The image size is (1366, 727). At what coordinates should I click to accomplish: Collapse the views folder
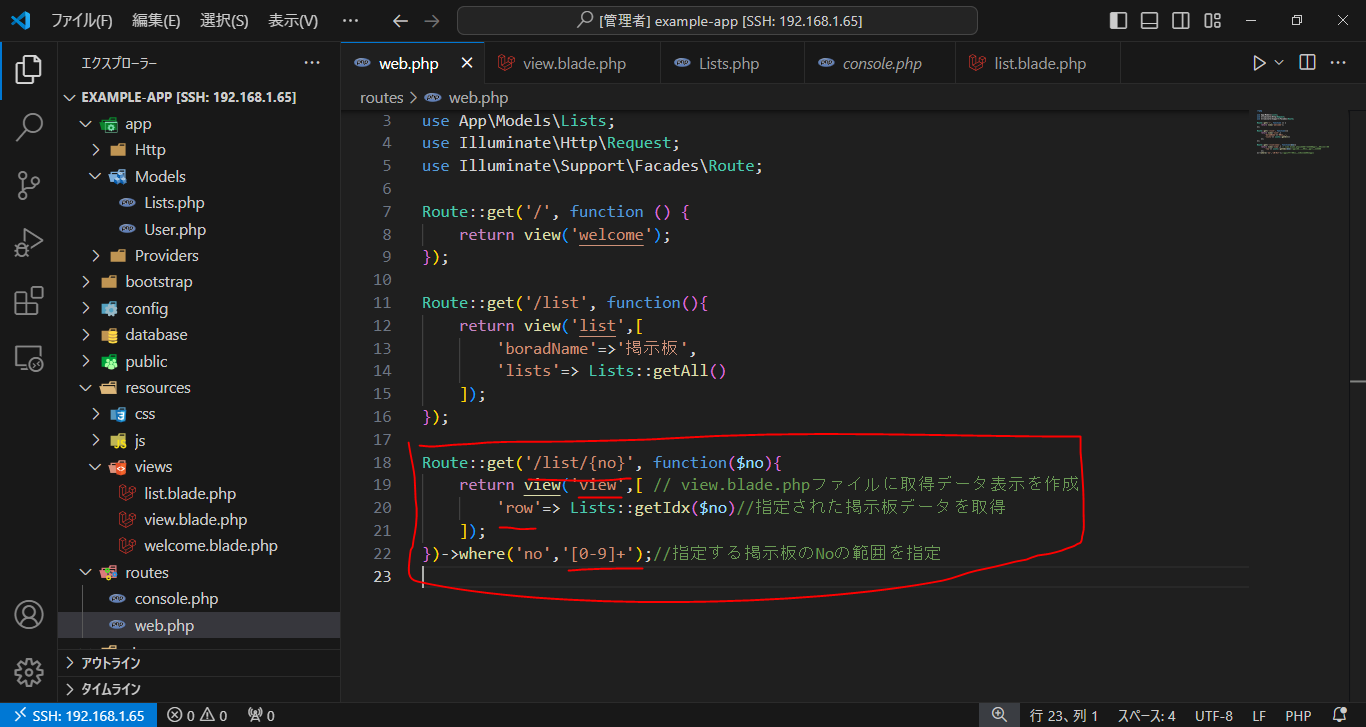click(199, 466)
